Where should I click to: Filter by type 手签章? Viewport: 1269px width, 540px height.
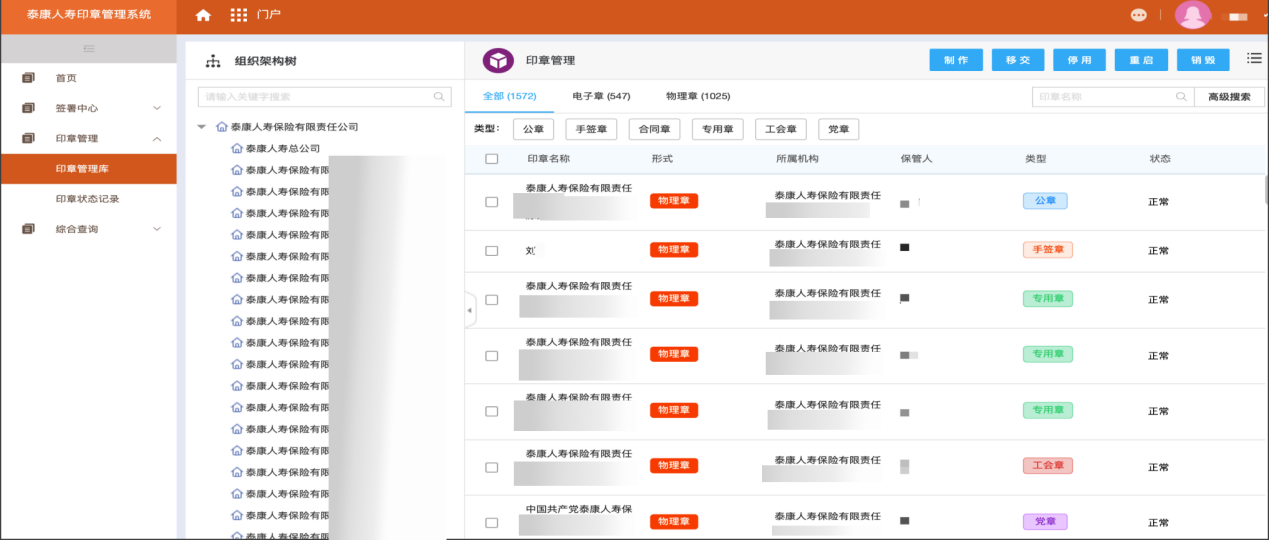click(591, 129)
